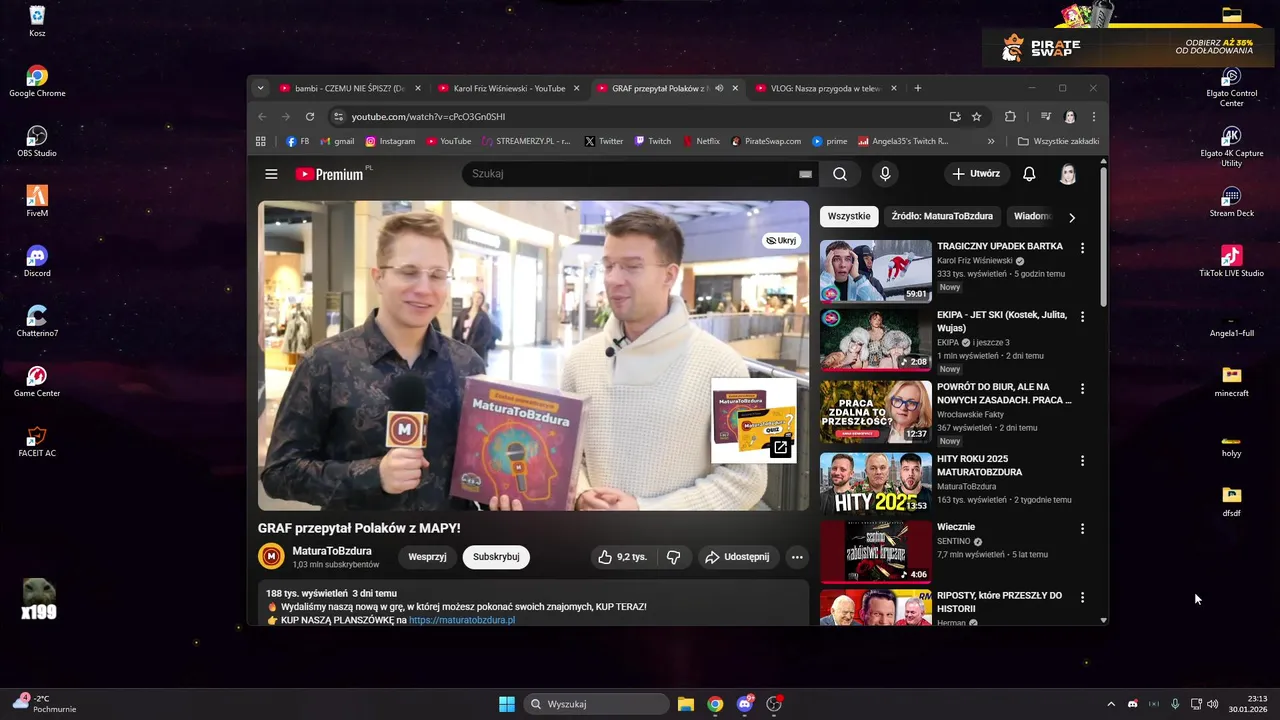1280x720 pixels.
Task: Open options for HITY ROKU 2025 video
Action: 1082,460
